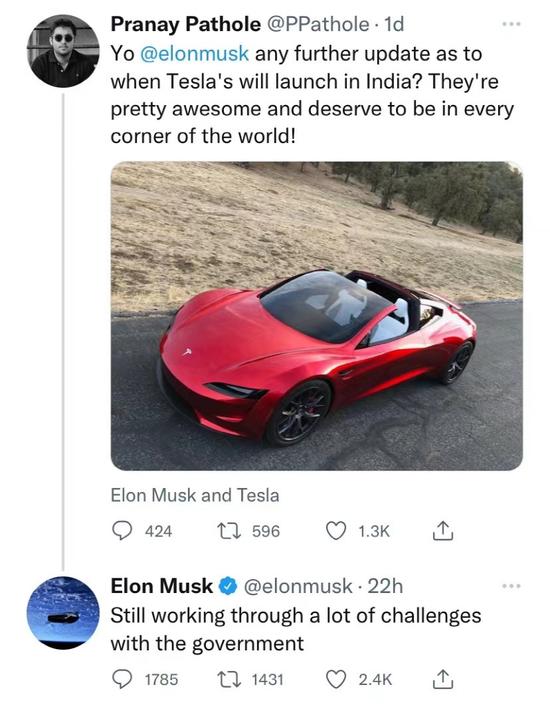Share Elon Musk's reply tweet

[443, 679]
